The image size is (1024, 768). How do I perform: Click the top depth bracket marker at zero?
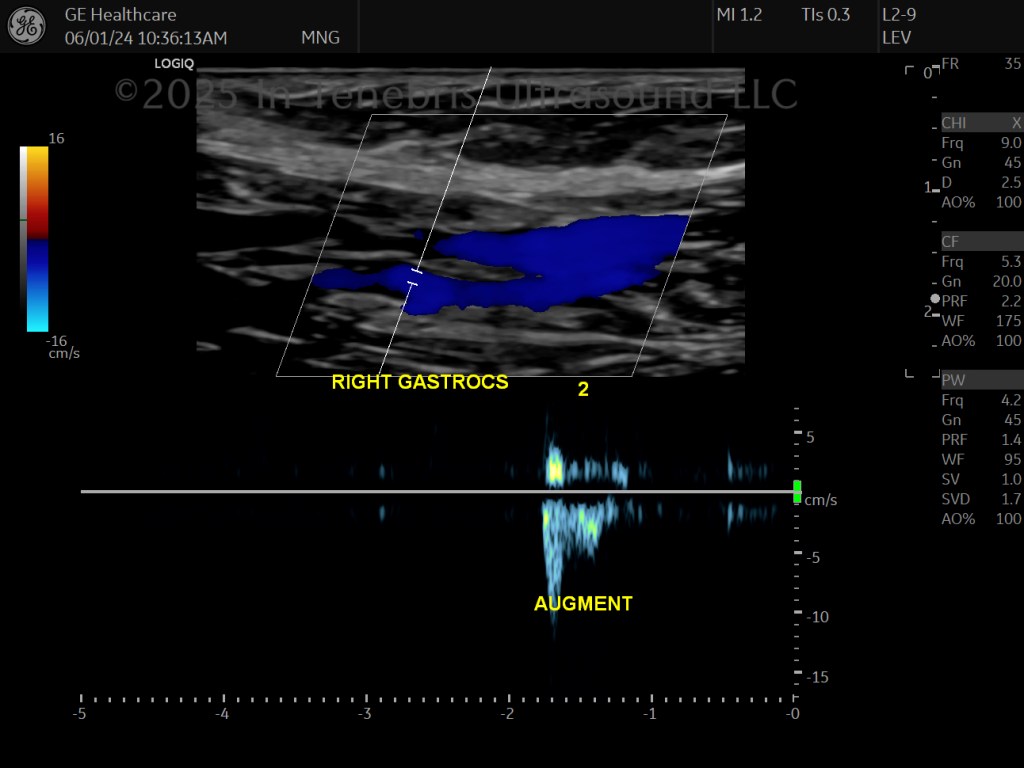[x=909, y=70]
